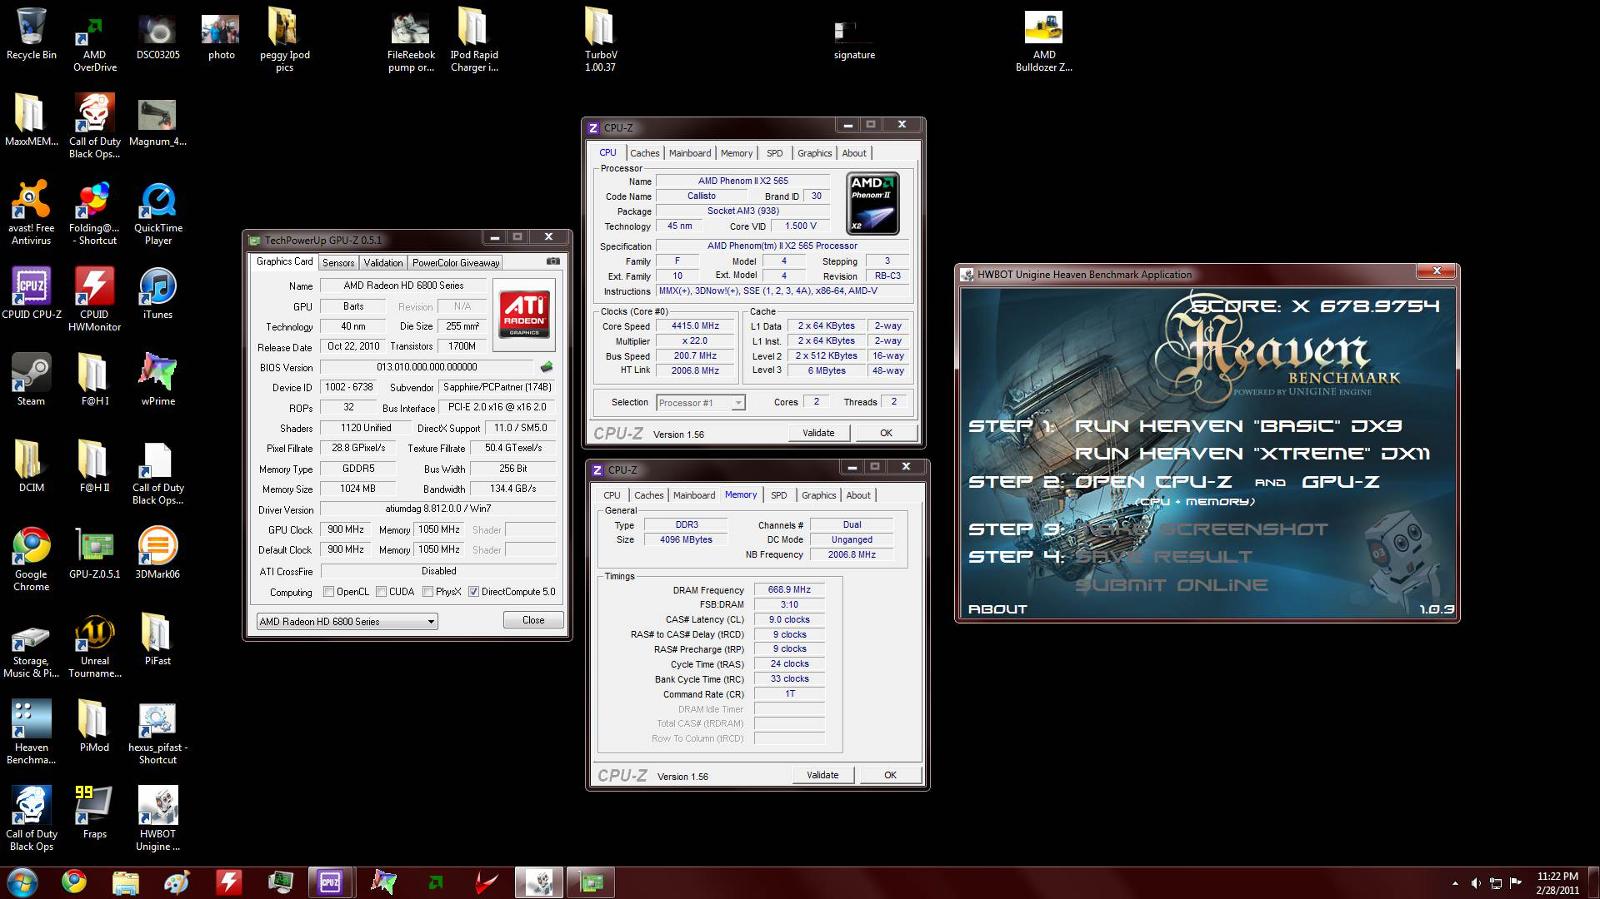Screen dimensions: 1600x899
Task: Select the 3DMark06 desktop icon
Action: tap(158, 553)
